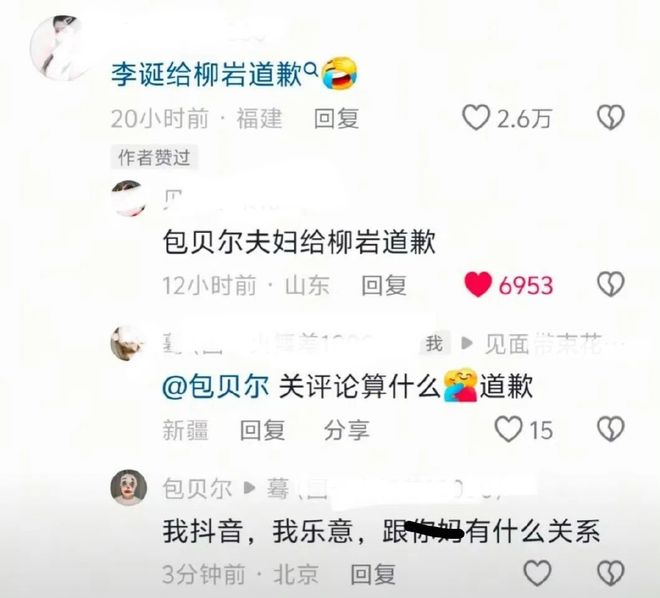Open the 李诞给柳岩道歉 search link
This screenshot has height=598, width=660.
click(206, 76)
